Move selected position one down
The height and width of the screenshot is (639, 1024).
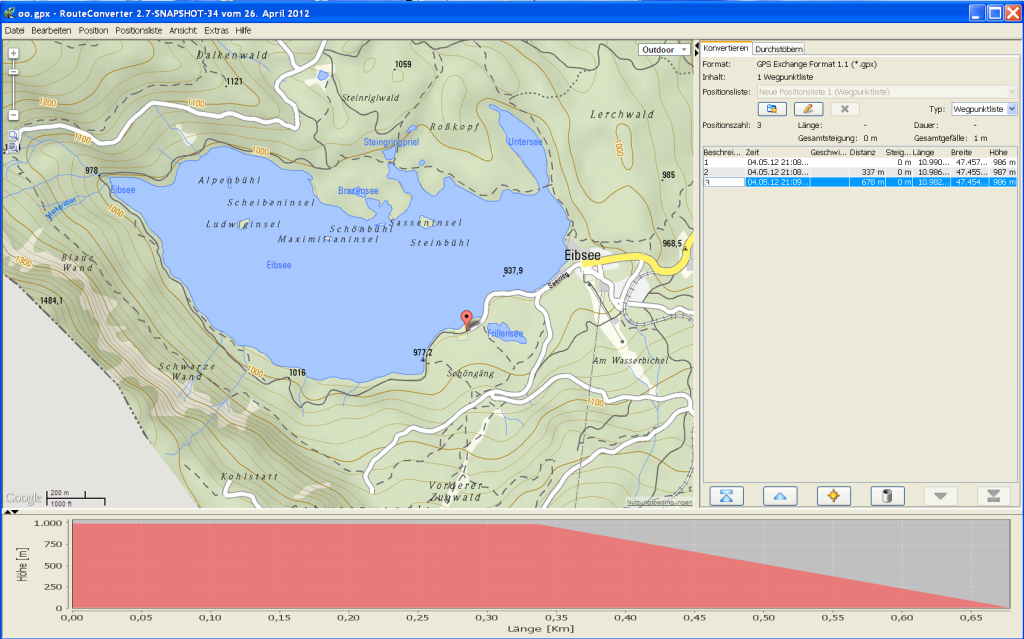[x=940, y=496]
